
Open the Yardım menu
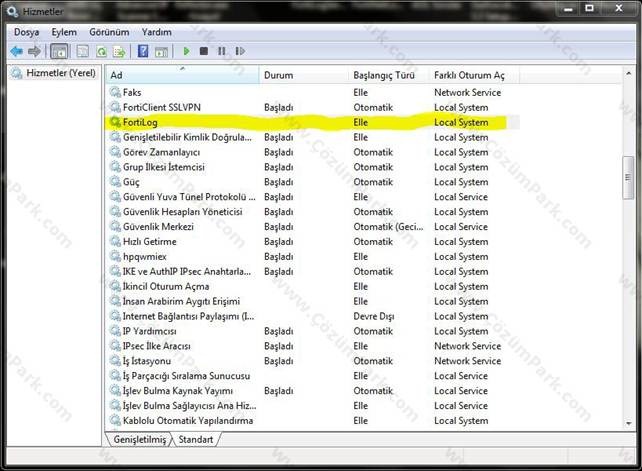(x=156, y=32)
